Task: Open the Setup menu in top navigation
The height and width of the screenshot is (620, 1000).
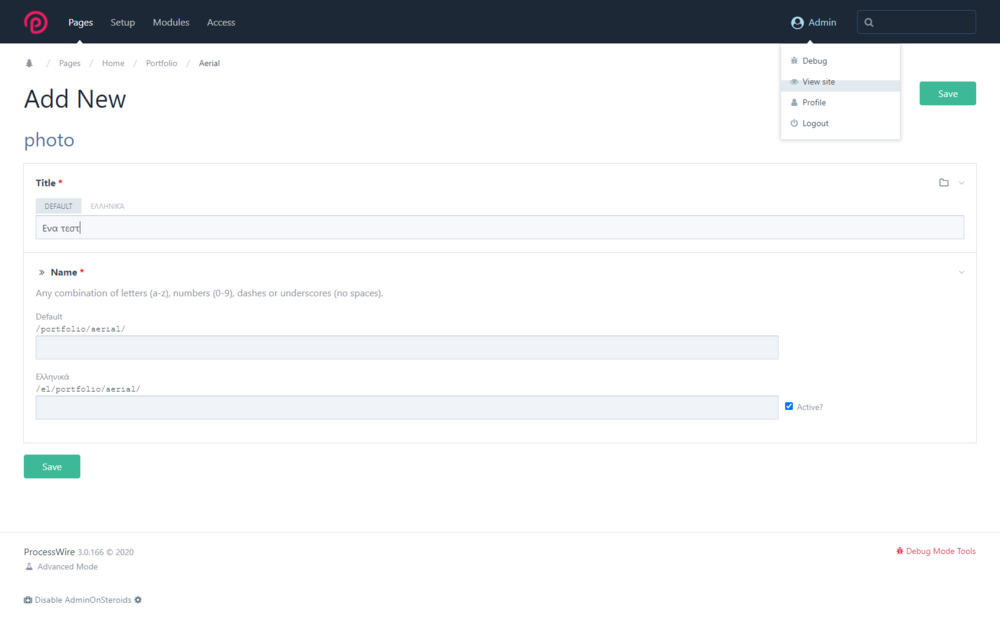Action: 123,22
